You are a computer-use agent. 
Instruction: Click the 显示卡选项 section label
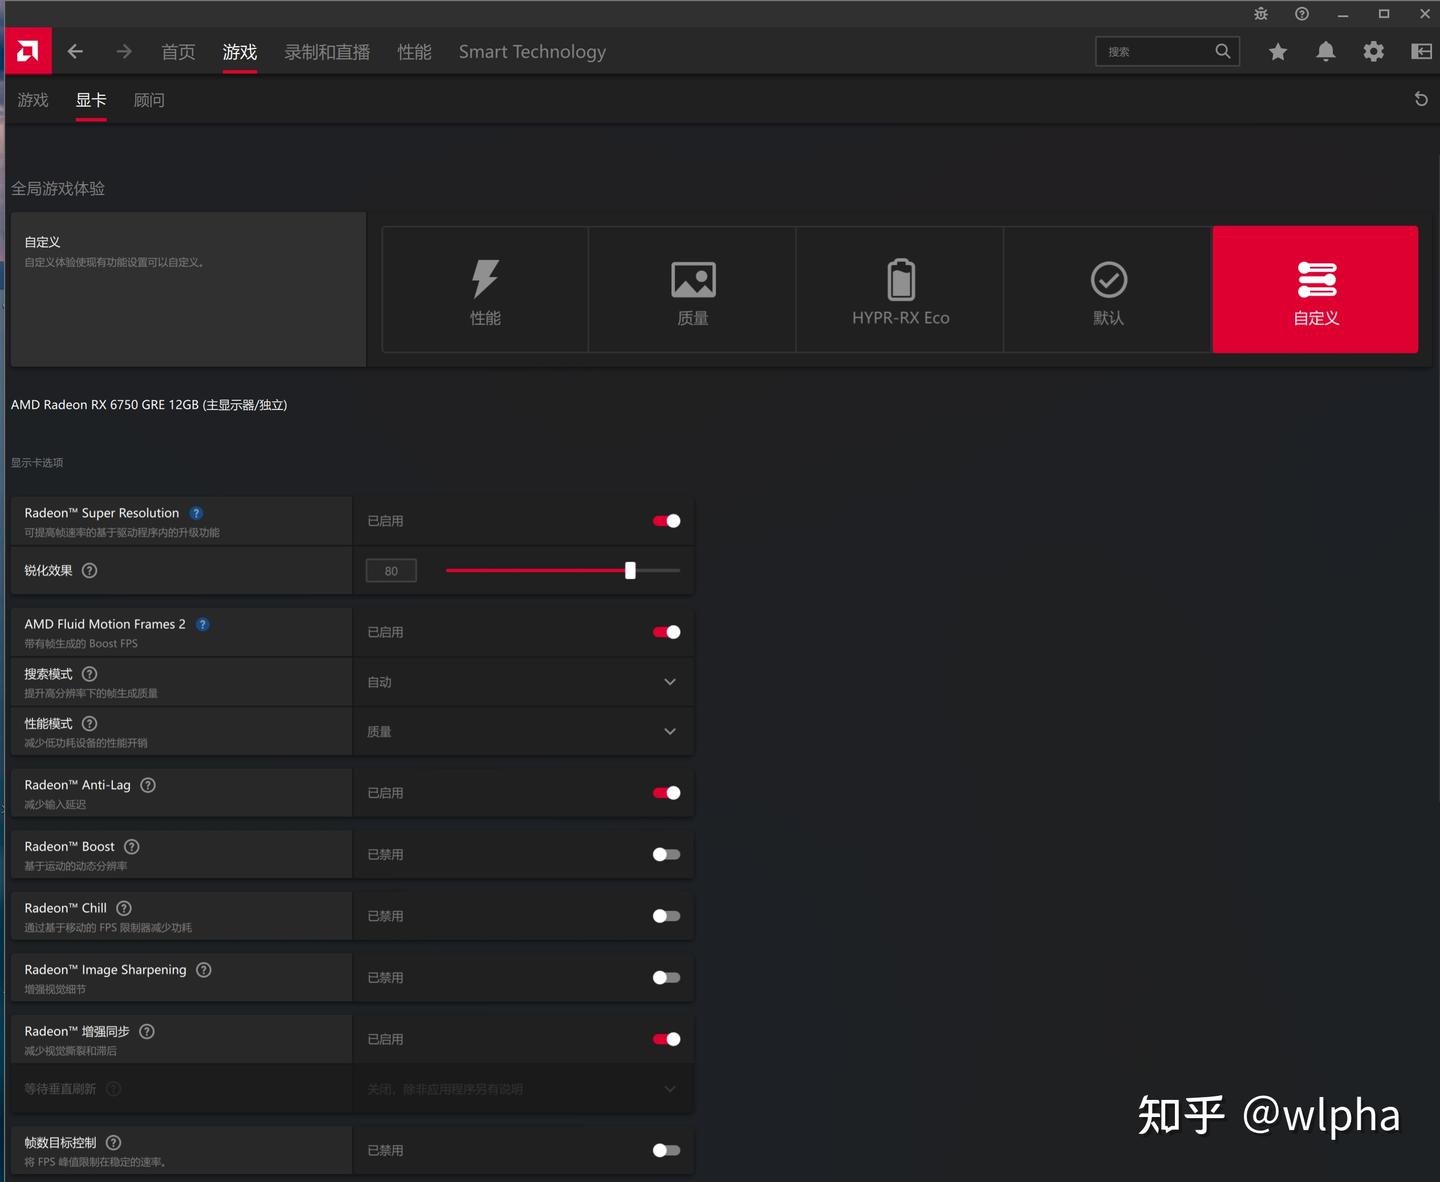(37, 463)
